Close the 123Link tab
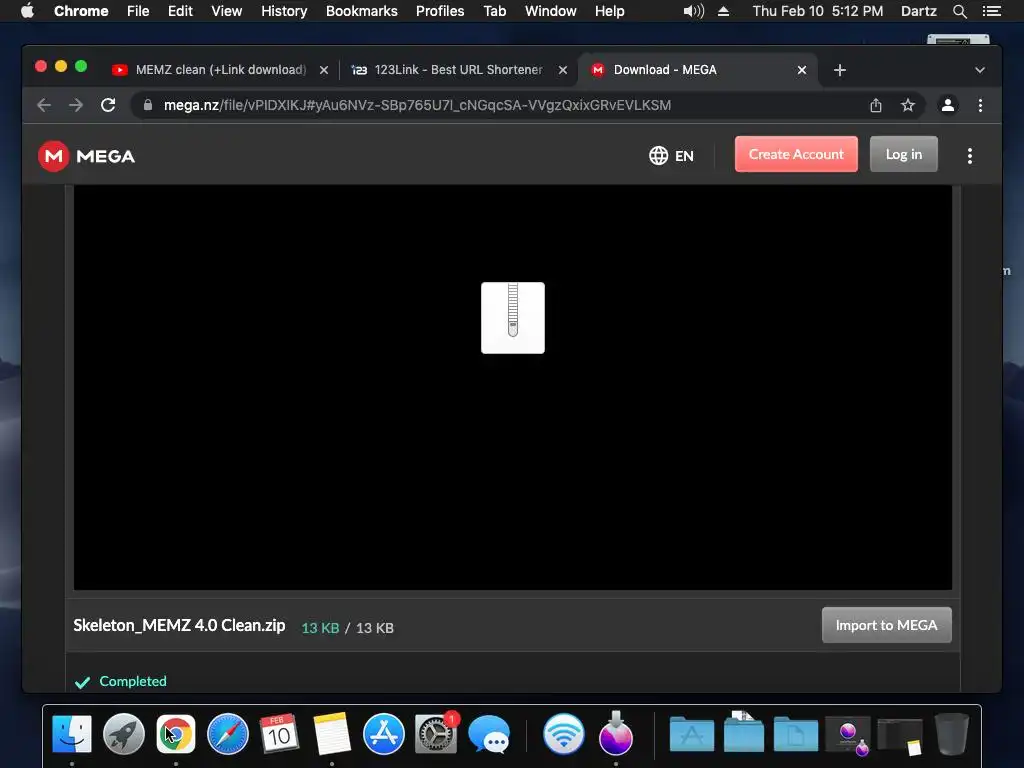This screenshot has width=1024, height=768. tap(563, 70)
